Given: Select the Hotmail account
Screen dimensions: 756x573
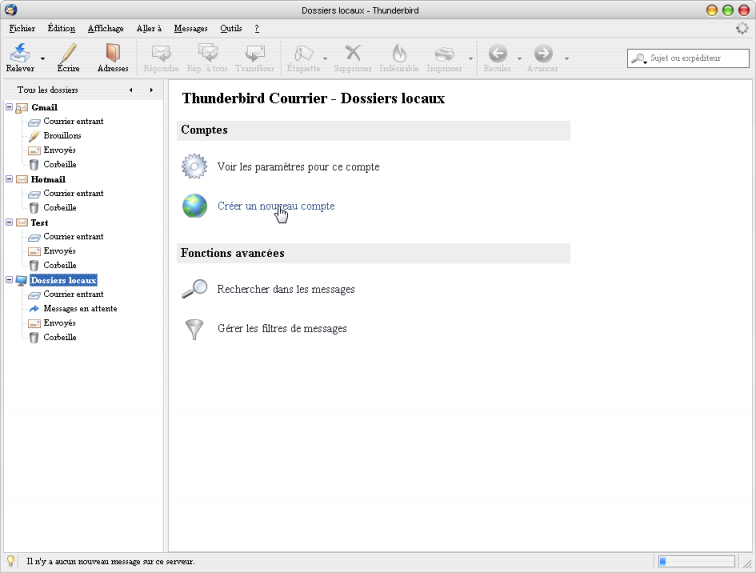Looking at the screenshot, I should pos(48,179).
